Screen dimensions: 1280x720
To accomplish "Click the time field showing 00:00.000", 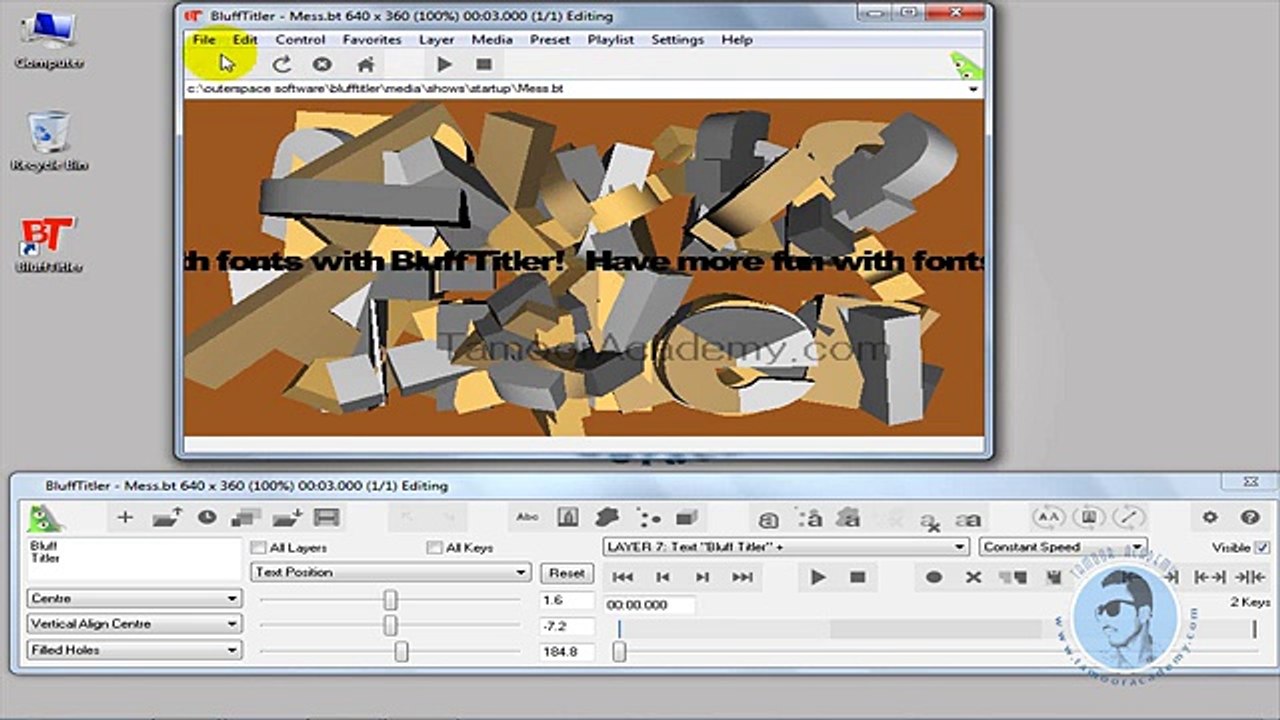I will [x=650, y=605].
